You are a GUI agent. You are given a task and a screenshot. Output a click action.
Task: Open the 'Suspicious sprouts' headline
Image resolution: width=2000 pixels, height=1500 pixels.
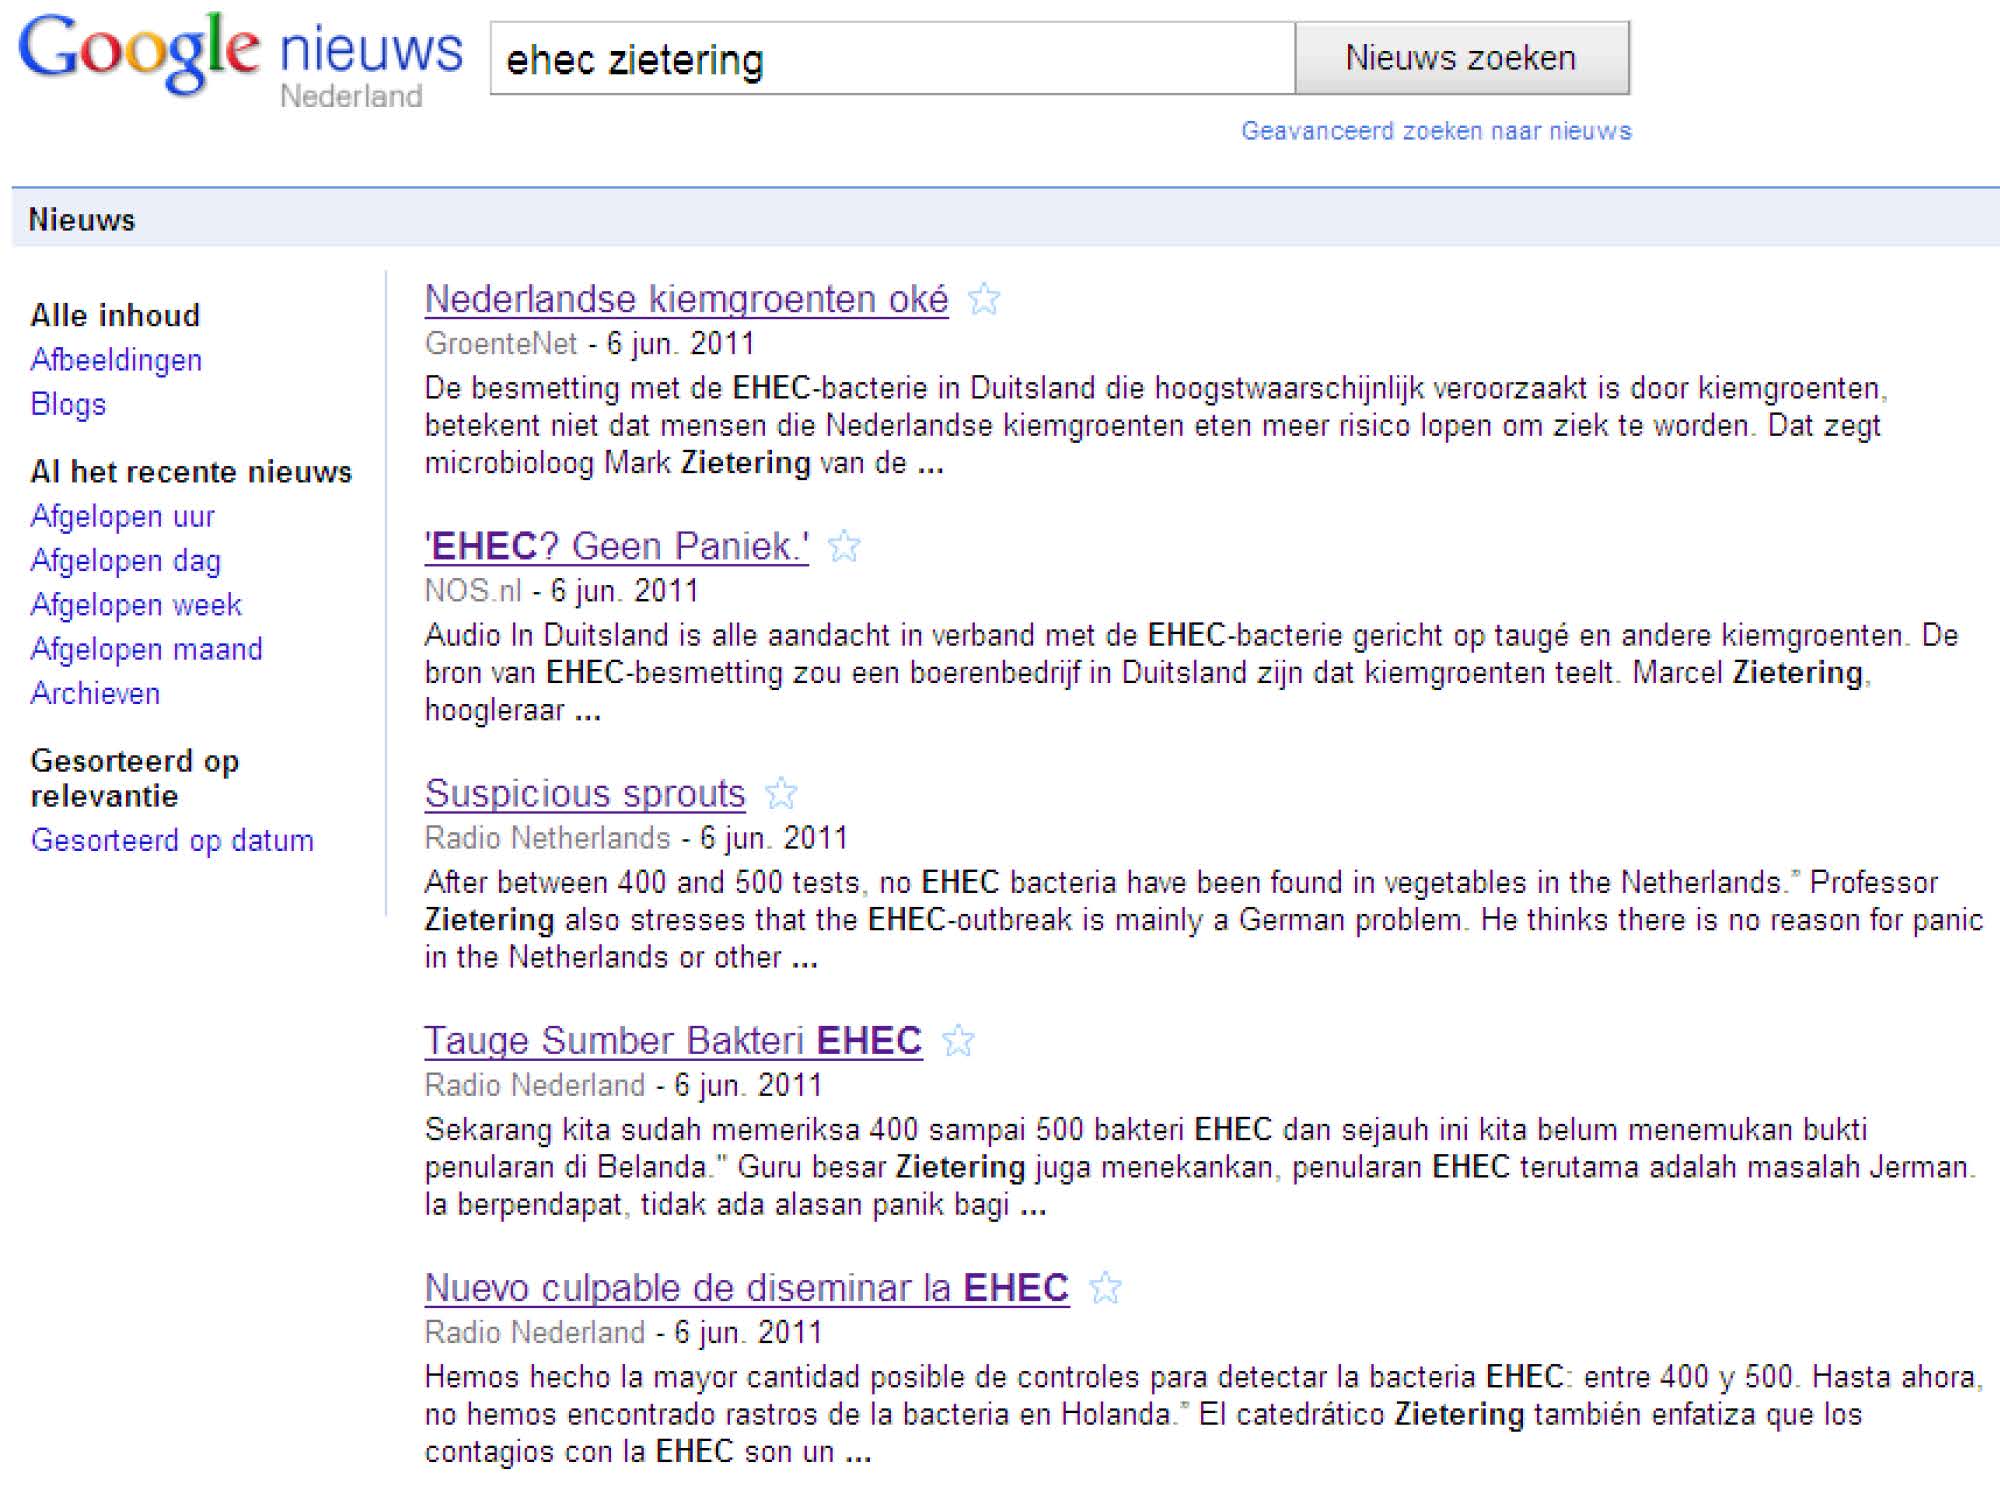point(585,793)
